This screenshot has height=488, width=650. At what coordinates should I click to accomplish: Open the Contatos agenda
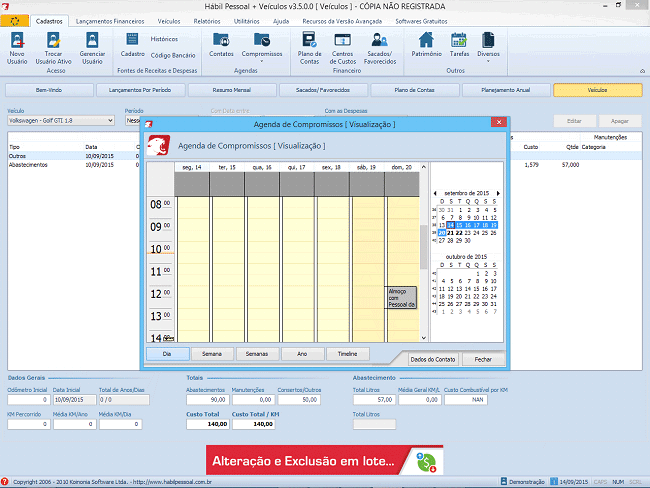(221, 45)
